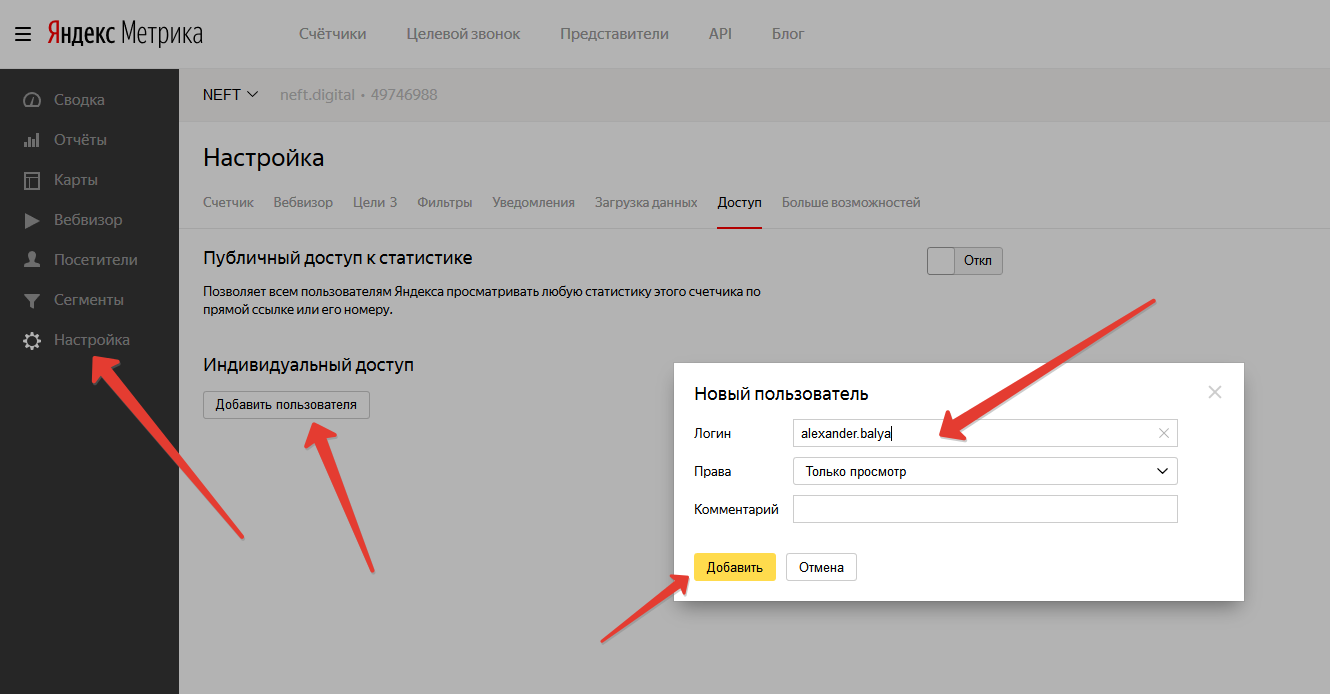
Task: Open Сегменты funnel icon
Action: pyautogui.click(x=32, y=300)
